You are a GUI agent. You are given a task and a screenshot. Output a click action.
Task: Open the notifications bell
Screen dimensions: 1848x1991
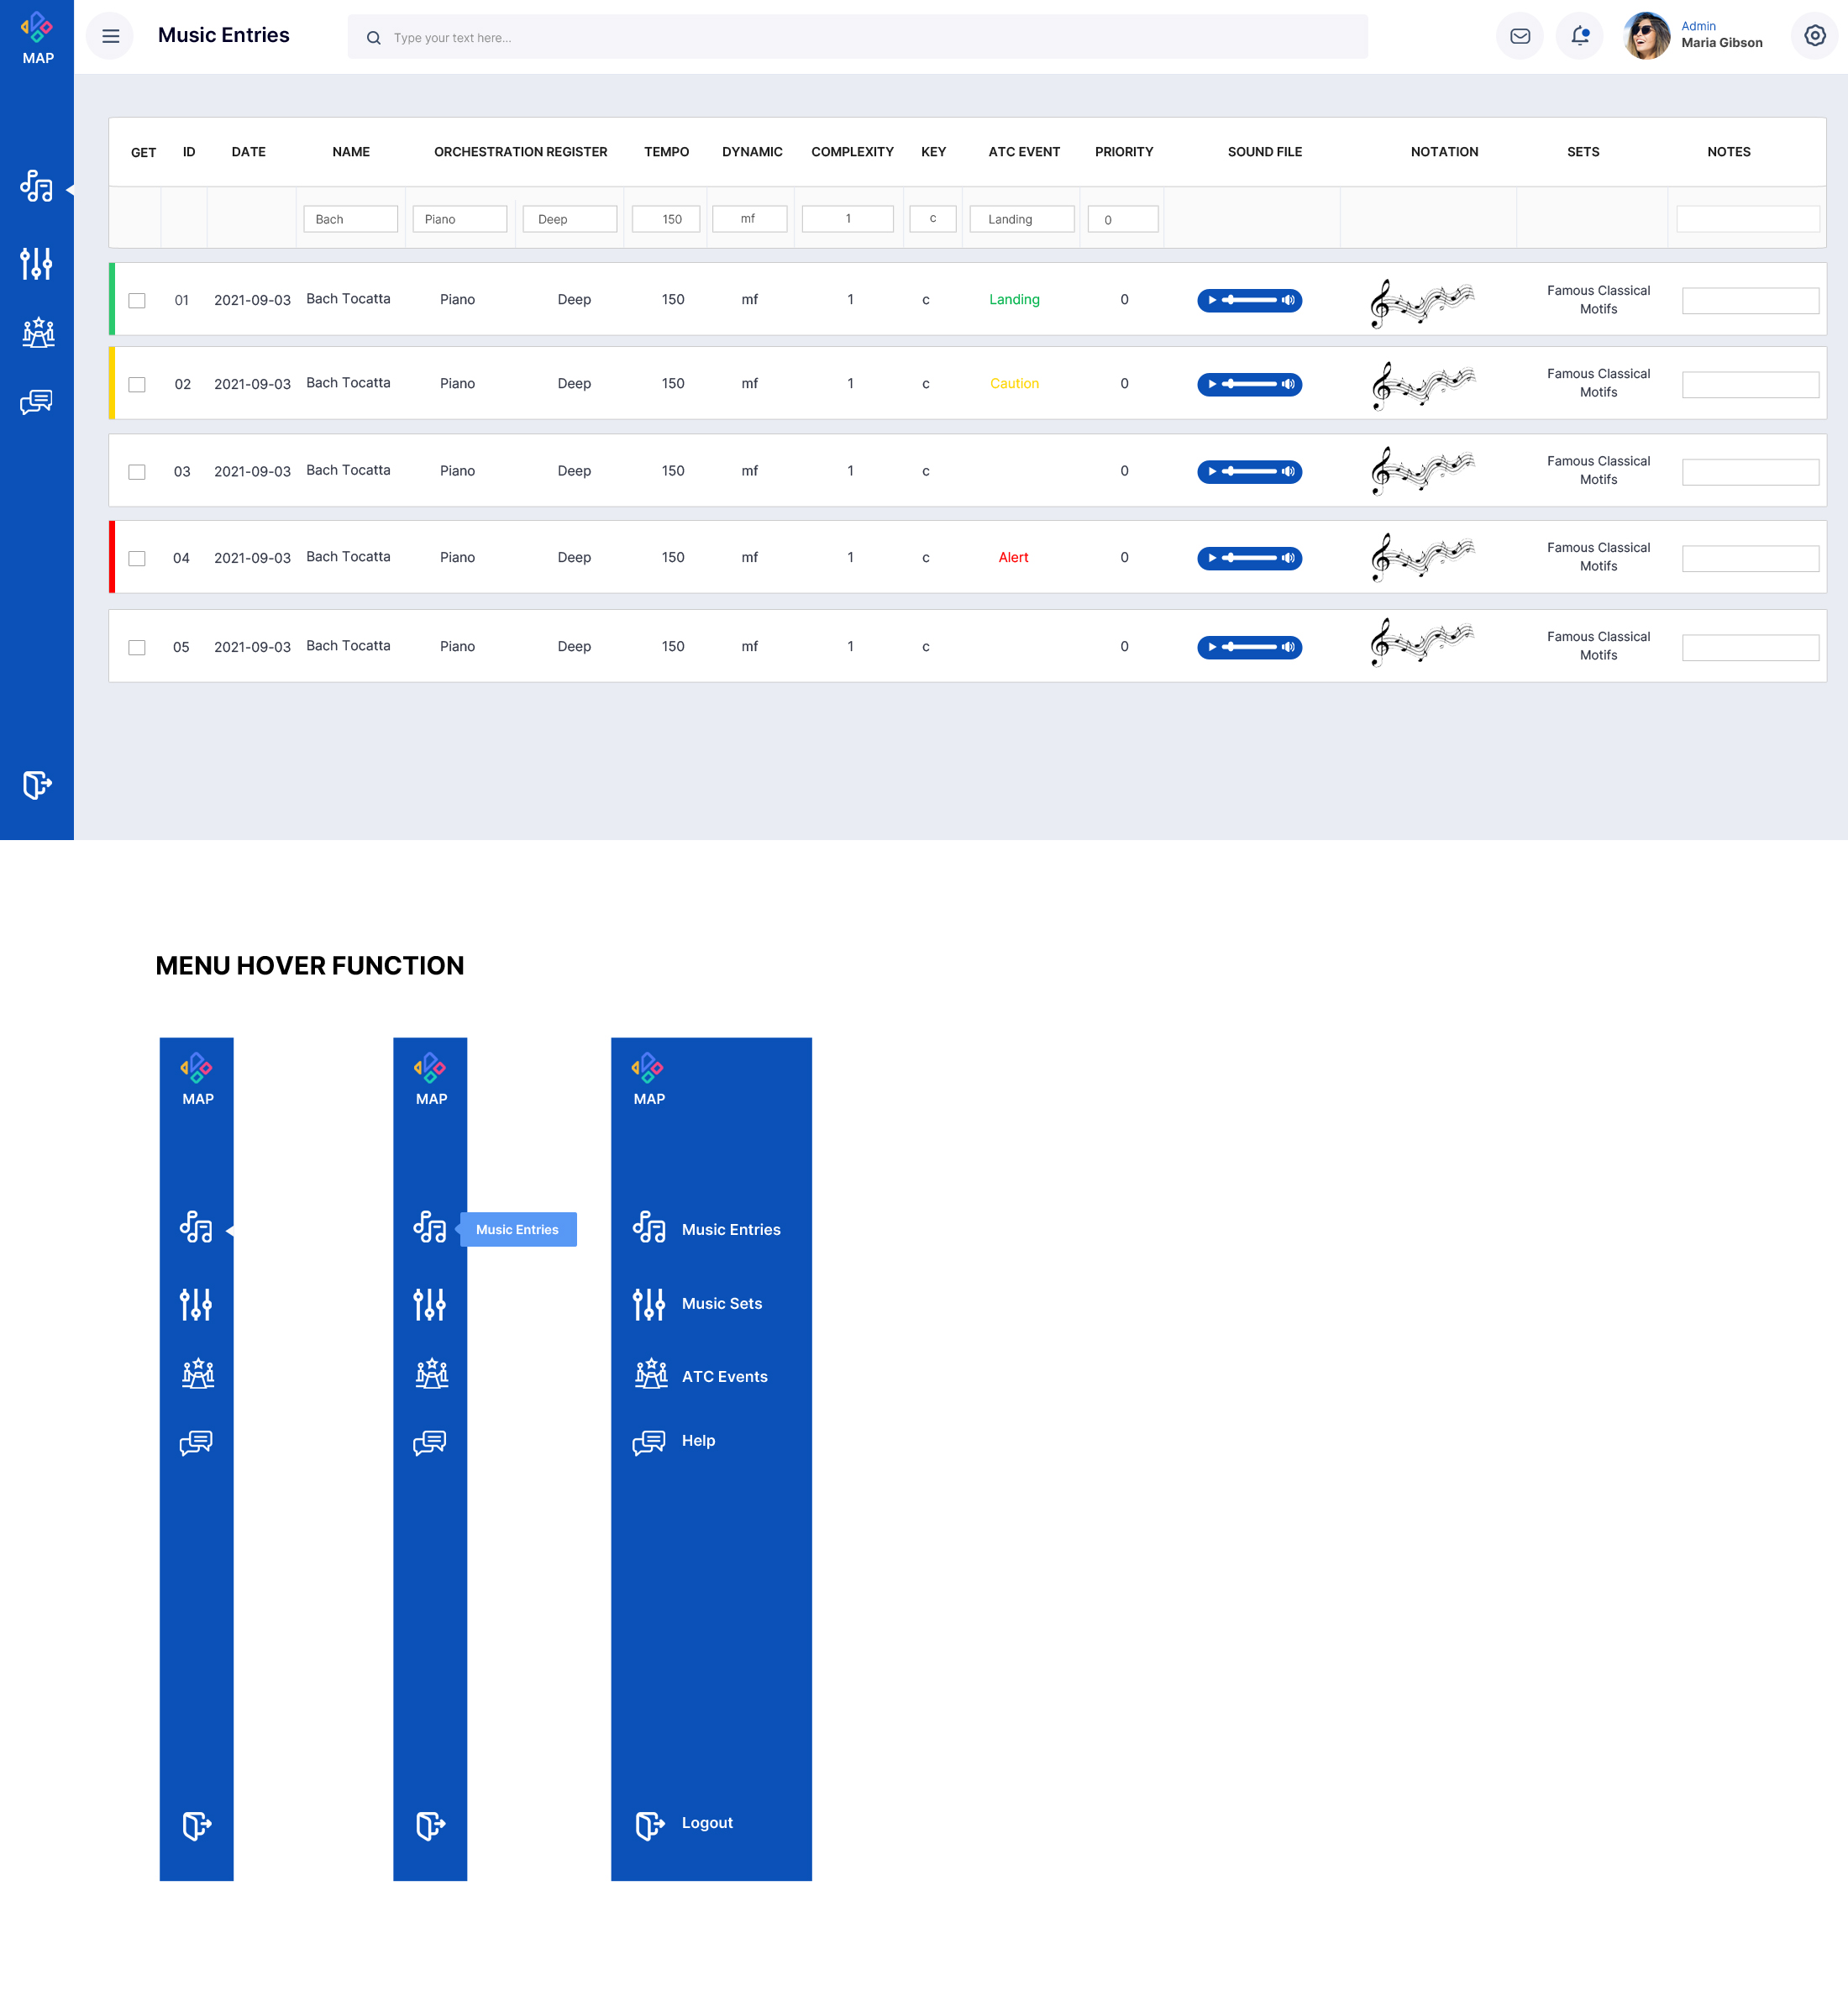point(1579,36)
